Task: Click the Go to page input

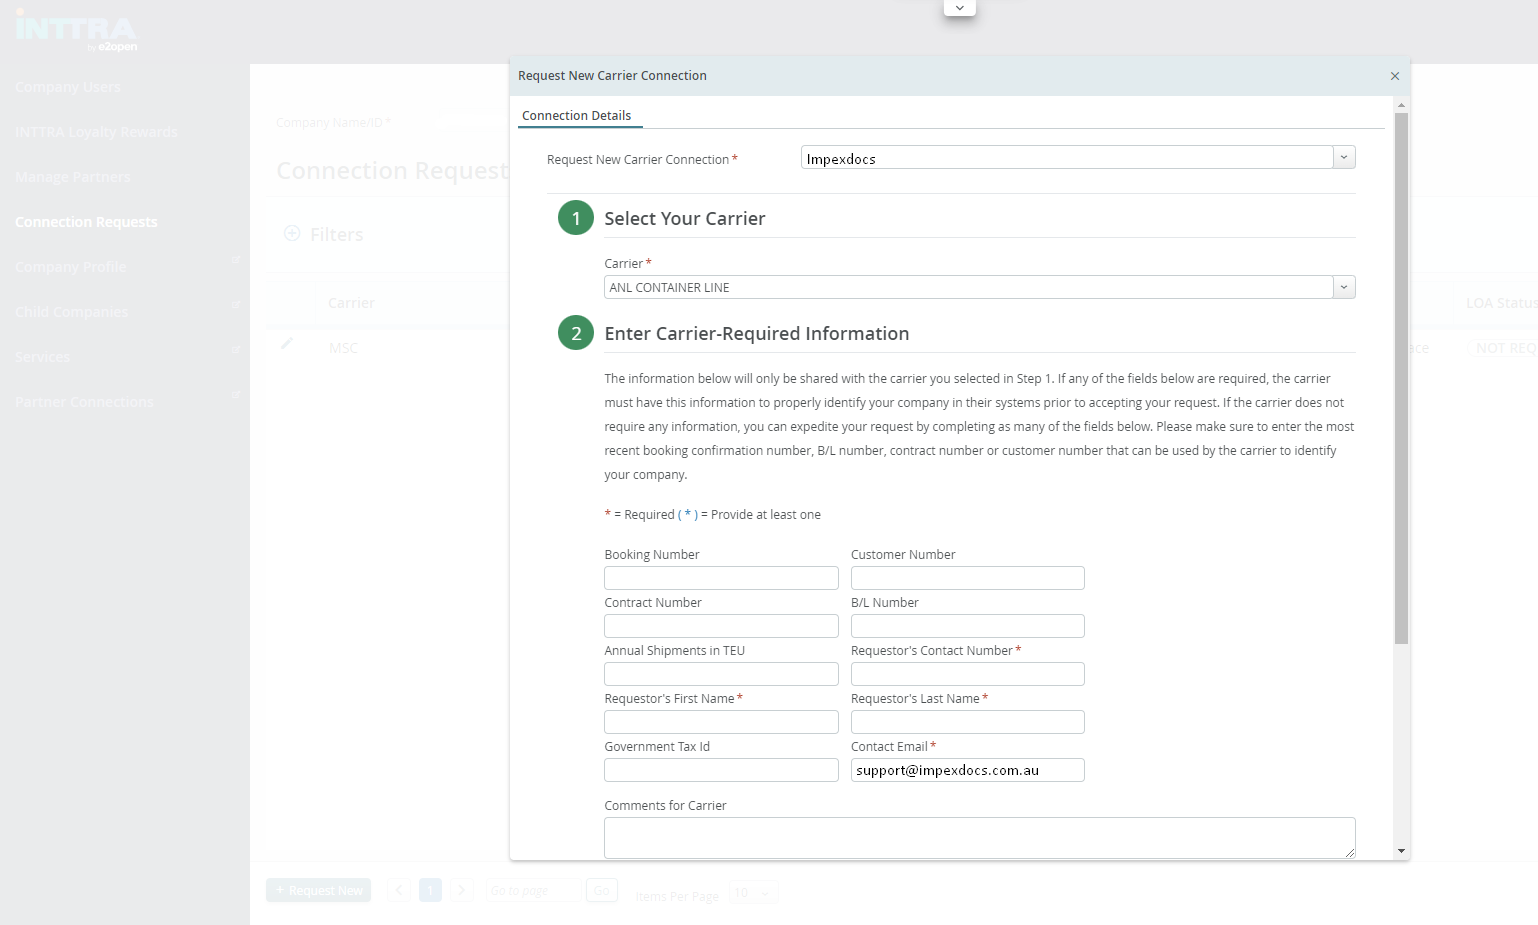Action: (x=533, y=890)
